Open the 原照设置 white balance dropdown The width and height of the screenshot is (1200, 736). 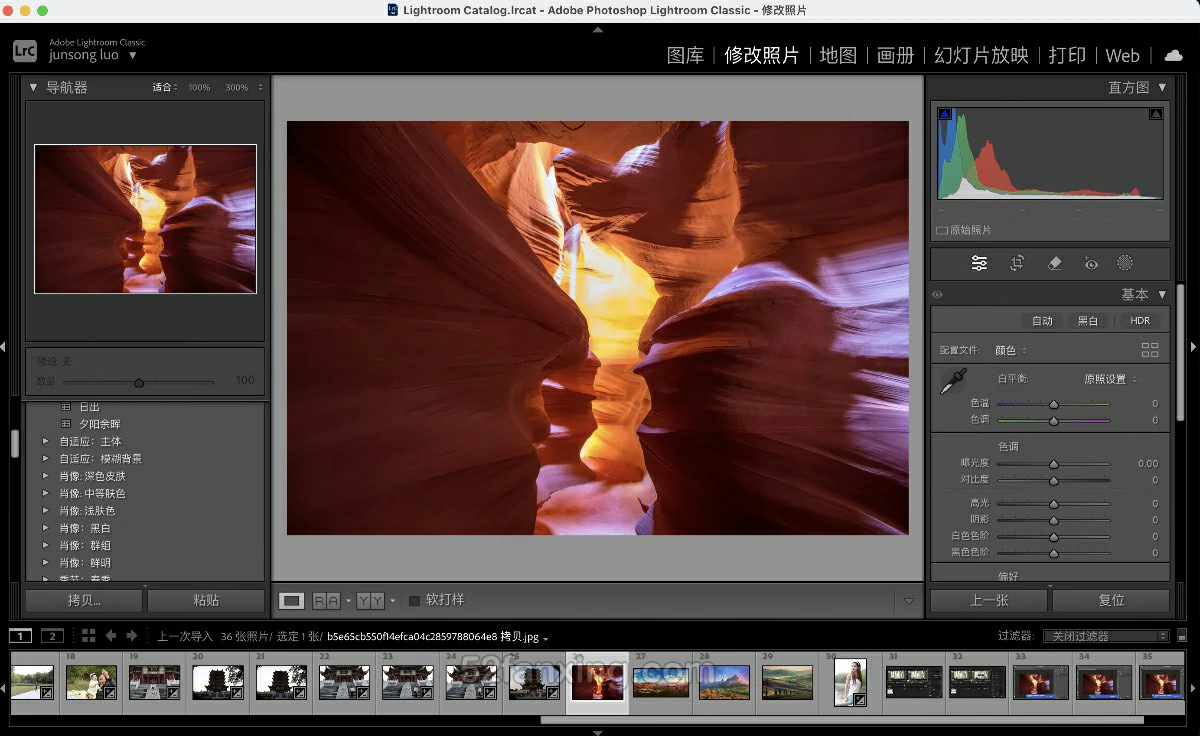pos(1110,379)
